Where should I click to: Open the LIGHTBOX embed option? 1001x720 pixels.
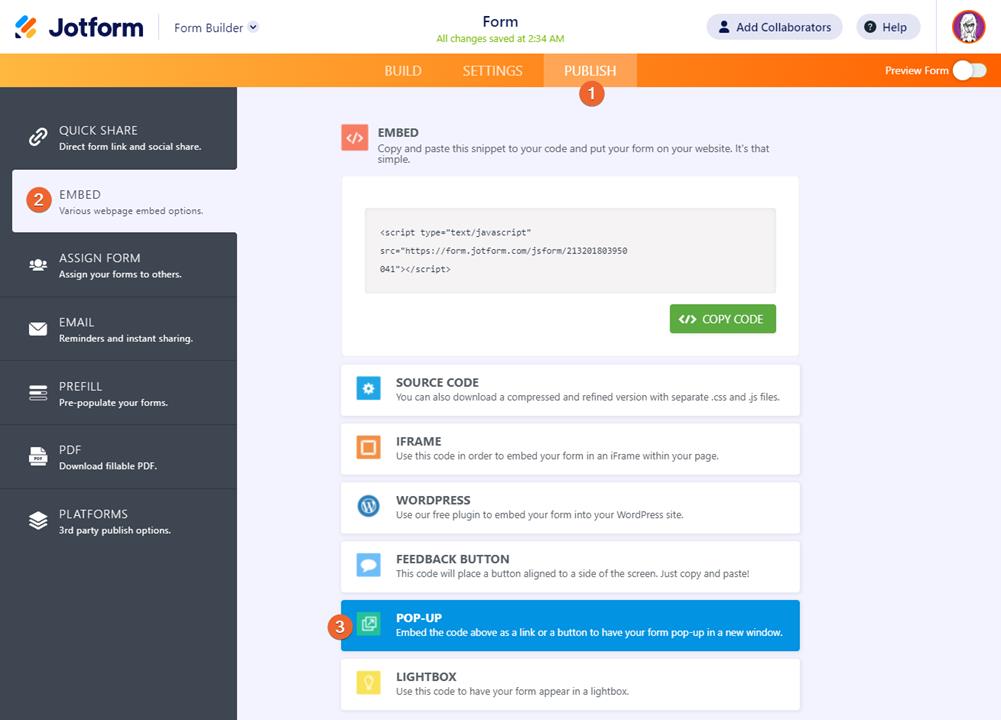570,684
